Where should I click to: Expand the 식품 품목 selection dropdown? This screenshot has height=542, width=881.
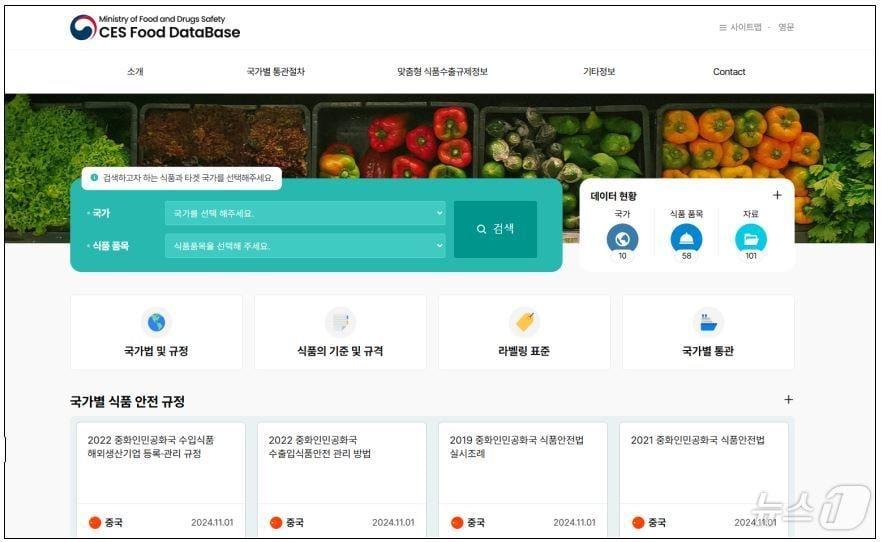(x=305, y=246)
